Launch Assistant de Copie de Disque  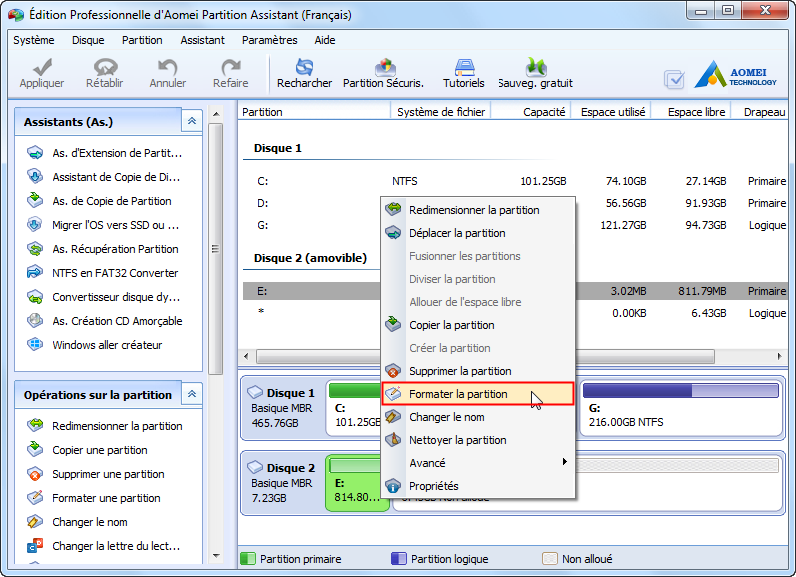pyautogui.click(x=105, y=177)
